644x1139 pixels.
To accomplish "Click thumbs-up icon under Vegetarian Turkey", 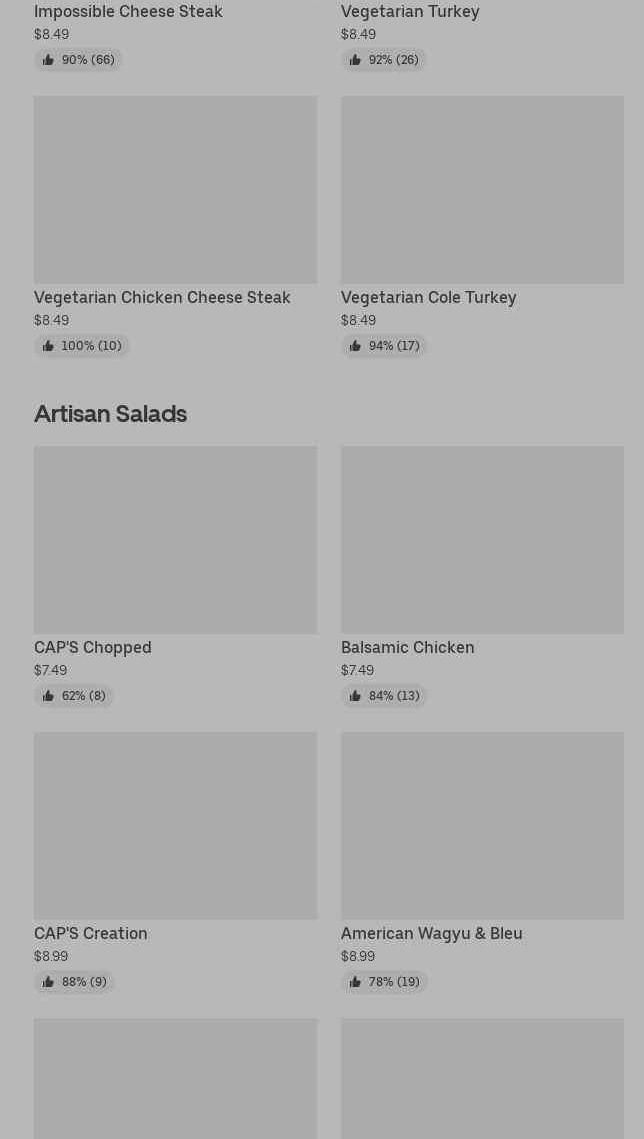I will tap(355, 60).
